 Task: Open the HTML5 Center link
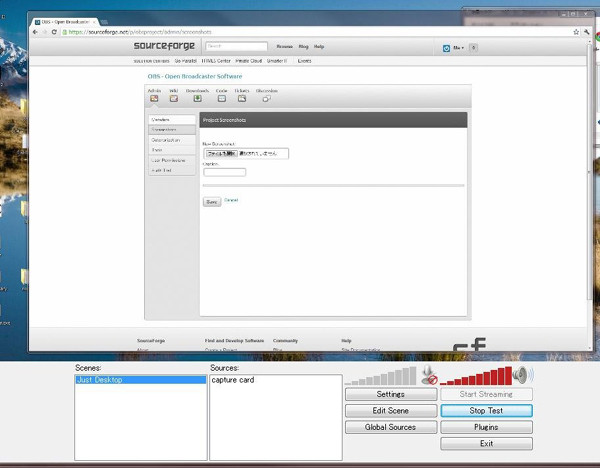(216, 61)
